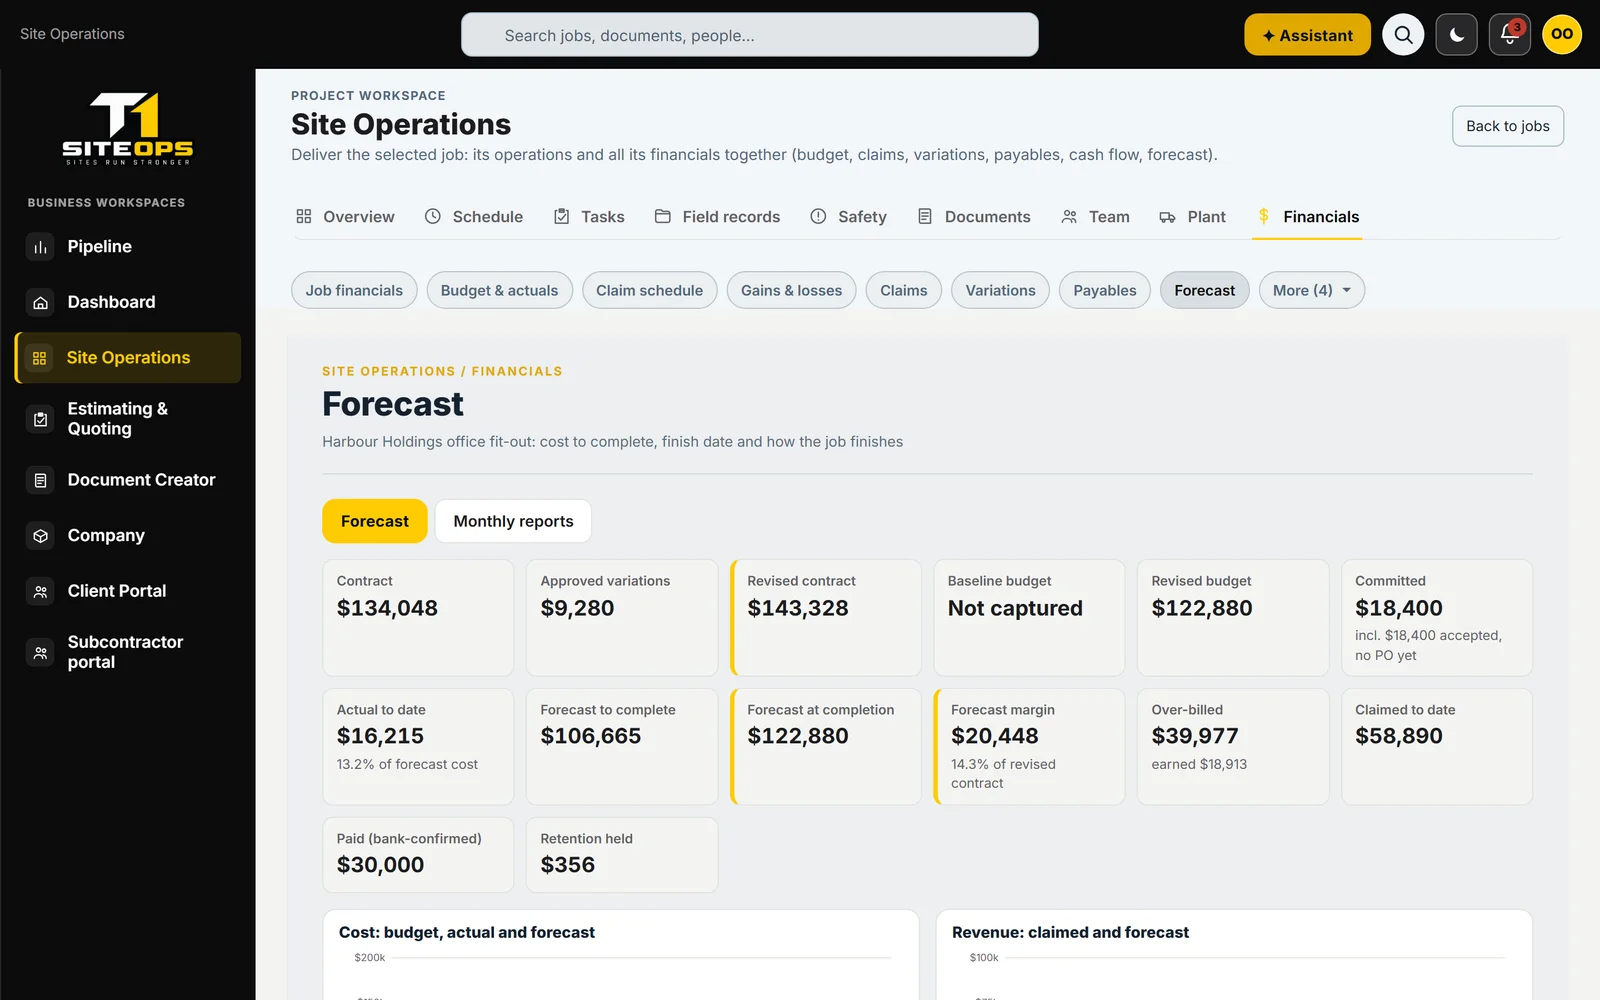Click the Committed $18,400 card
Screen dimensions: 1600x1000
click(1436, 617)
